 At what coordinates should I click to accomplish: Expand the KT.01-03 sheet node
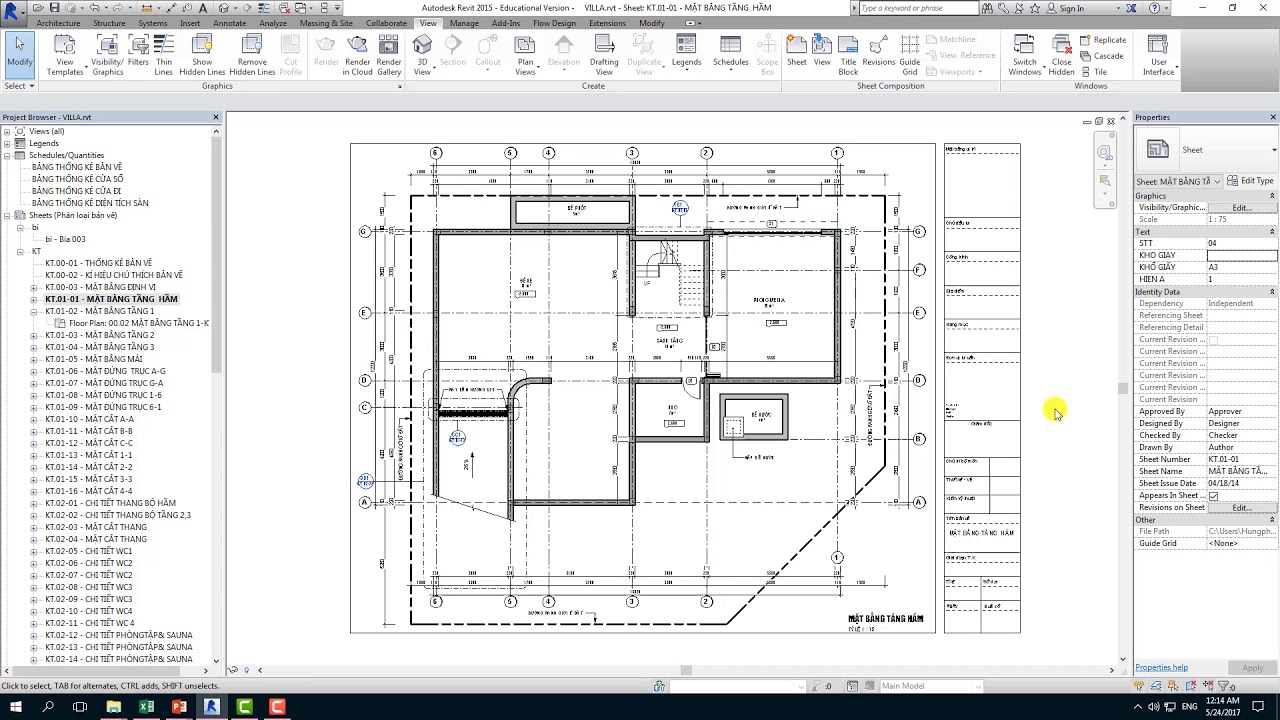coord(34,335)
